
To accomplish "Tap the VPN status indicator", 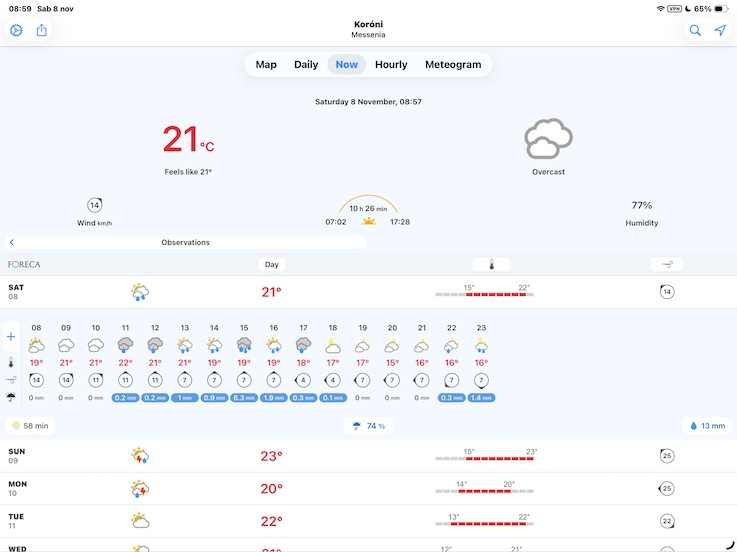I will tap(674, 8).
